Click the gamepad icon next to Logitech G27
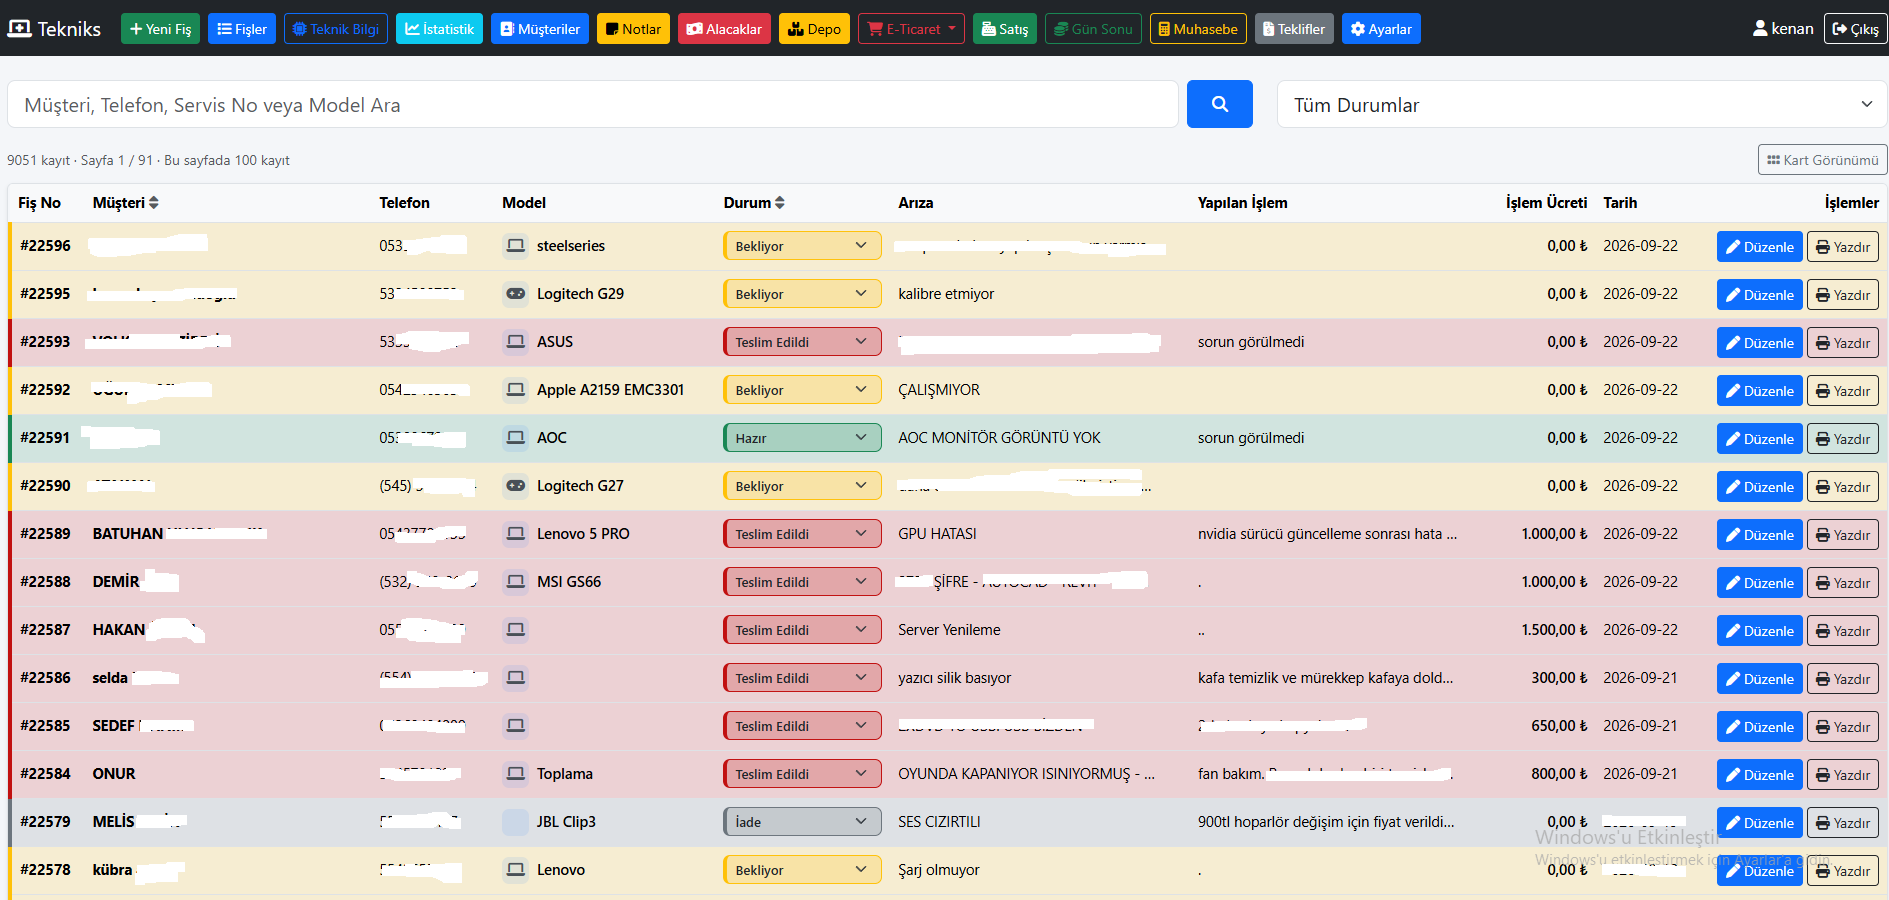This screenshot has height=900, width=1889. pyautogui.click(x=515, y=486)
